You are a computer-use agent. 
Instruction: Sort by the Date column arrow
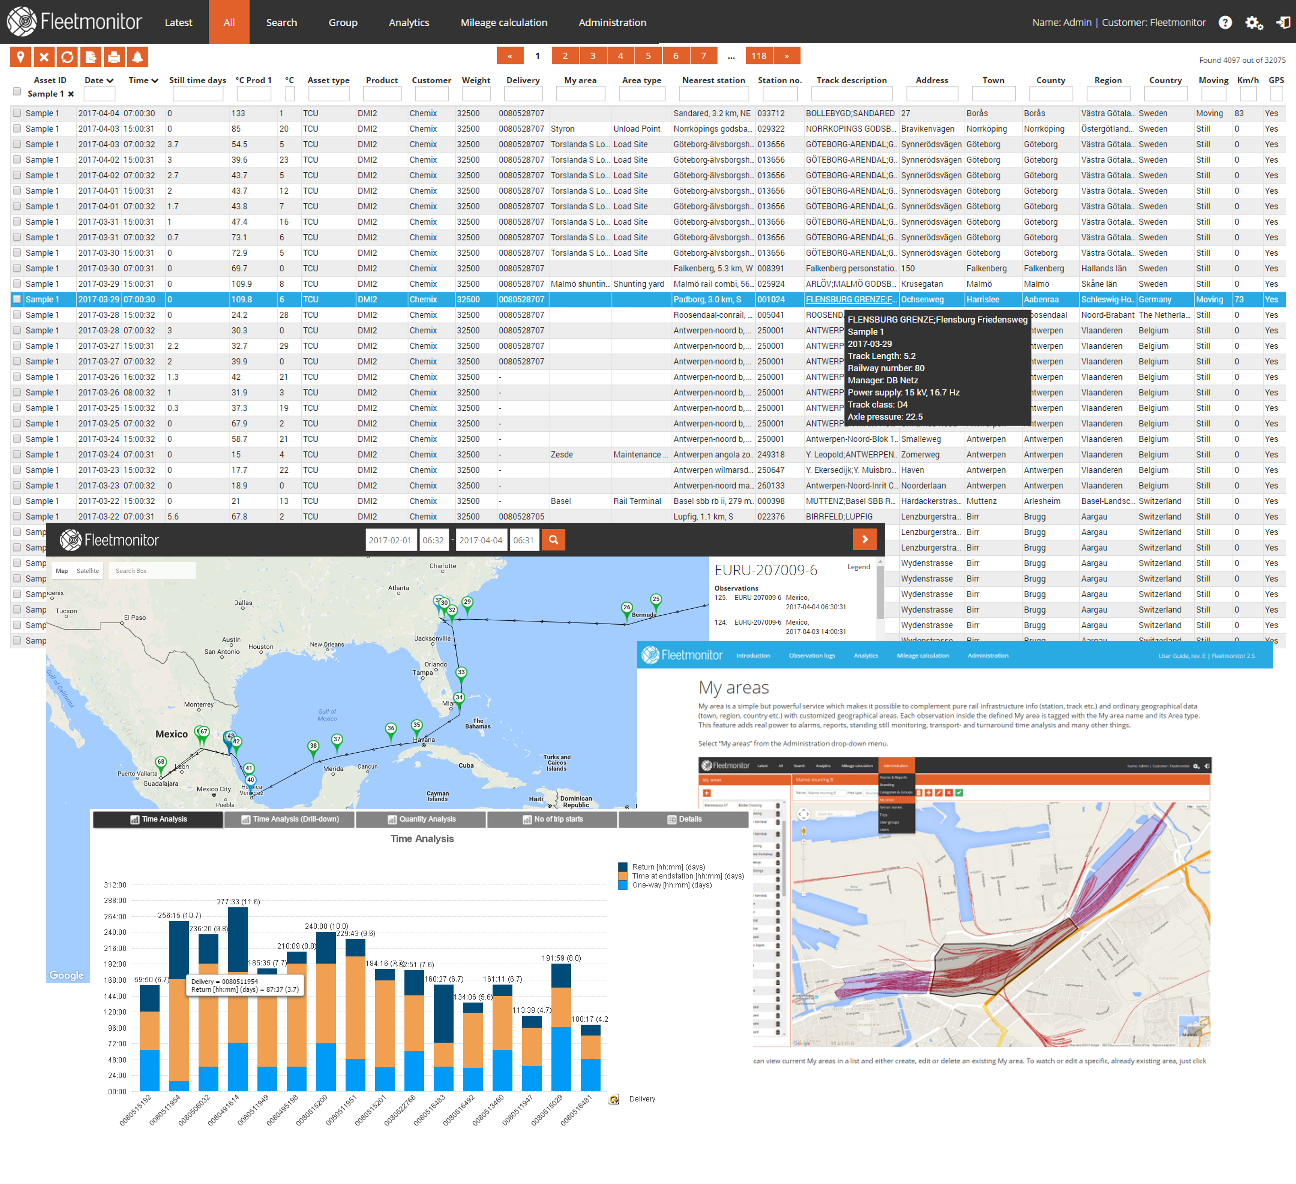tap(110, 80)
